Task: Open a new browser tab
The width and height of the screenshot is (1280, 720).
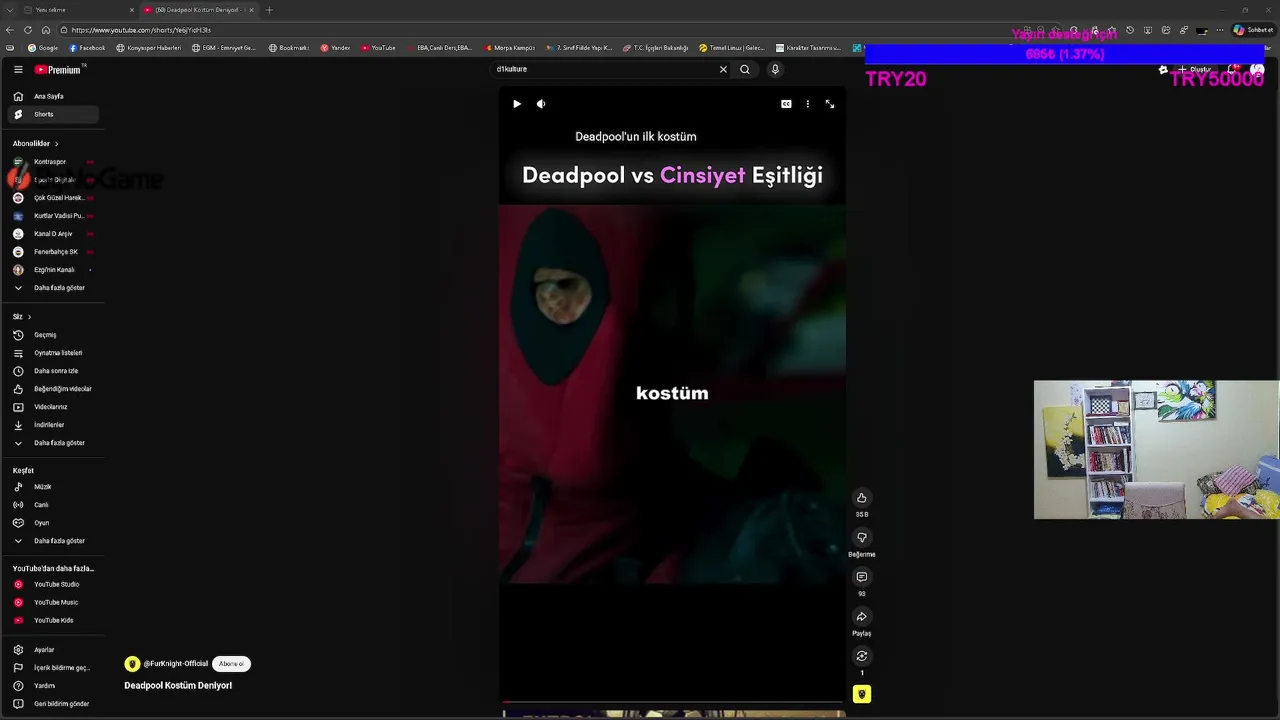Action: pyautogui.click(x=269, y=10)
